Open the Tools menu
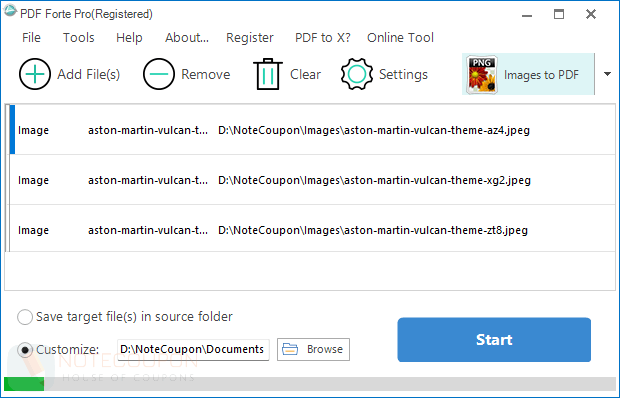The height and width of the screenshot is (398, 620). click(x=79, y=38)
